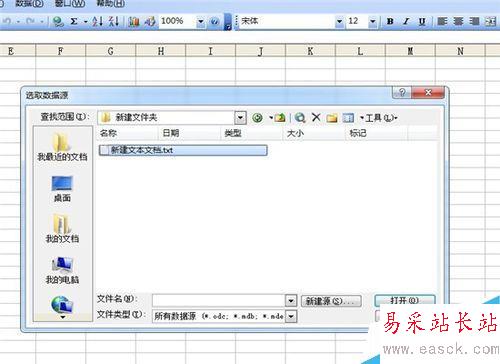Click the Redo arrow icon
Image resolution: width=500 pixels, height=364 pixels.
tap(30, 22)
